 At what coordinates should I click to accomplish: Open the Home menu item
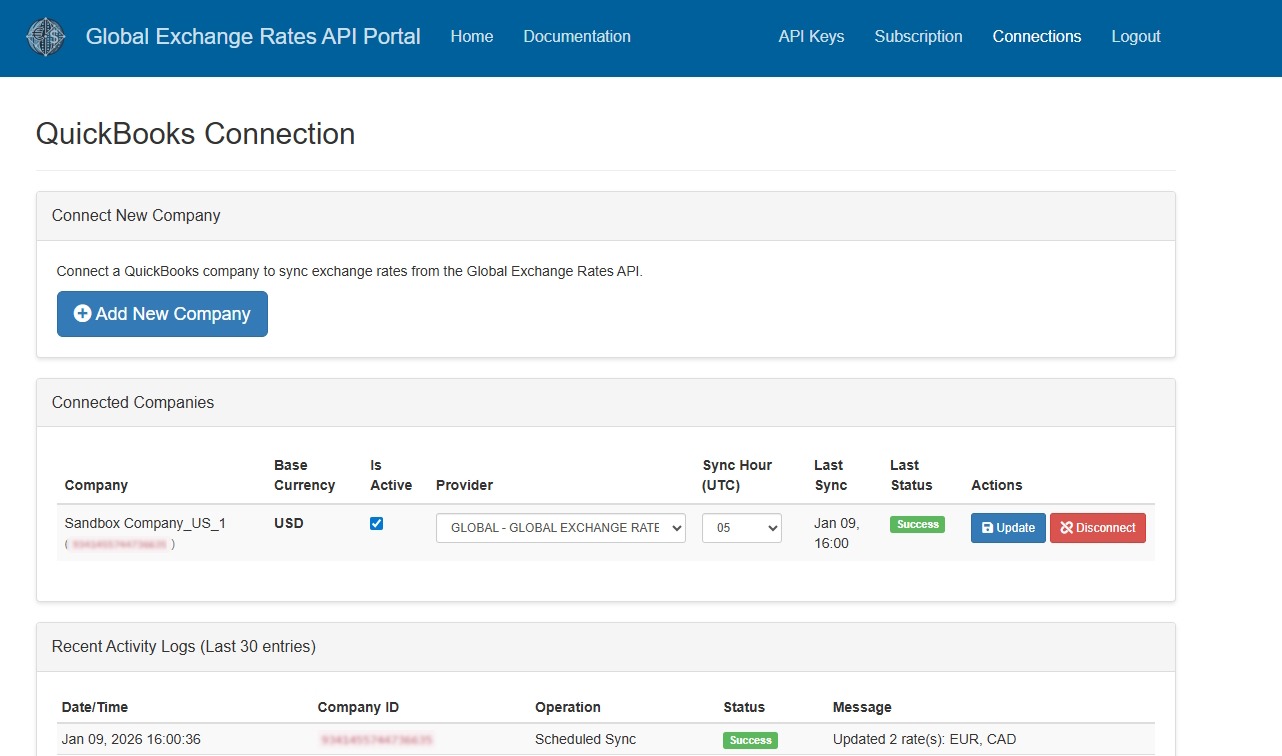tap(471, 37)
